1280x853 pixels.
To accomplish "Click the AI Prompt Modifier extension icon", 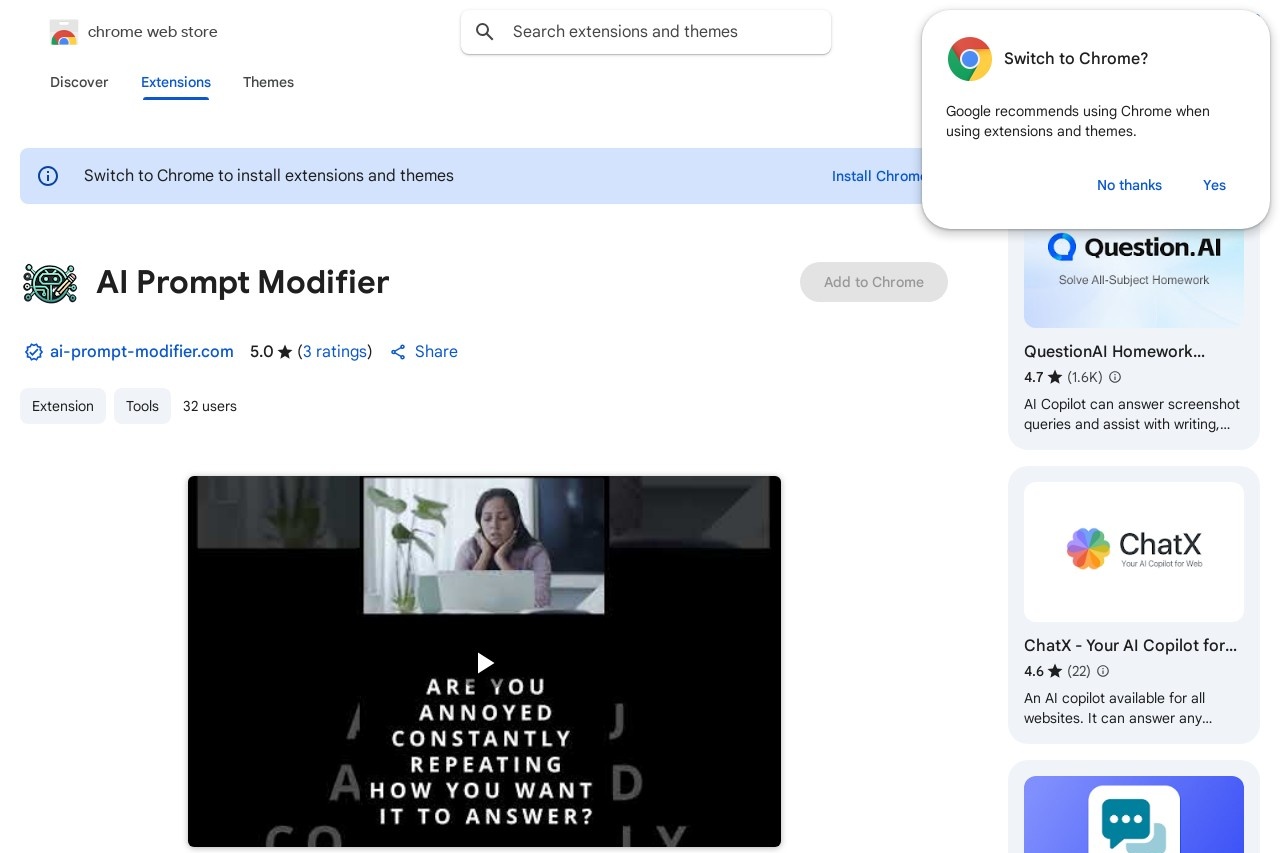I will [x=50, y=283].
